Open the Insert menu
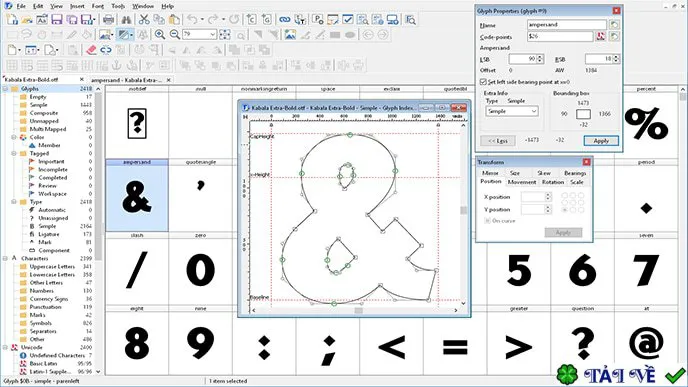The width and height of the screenshot is (688, 387). click(77, 6)
